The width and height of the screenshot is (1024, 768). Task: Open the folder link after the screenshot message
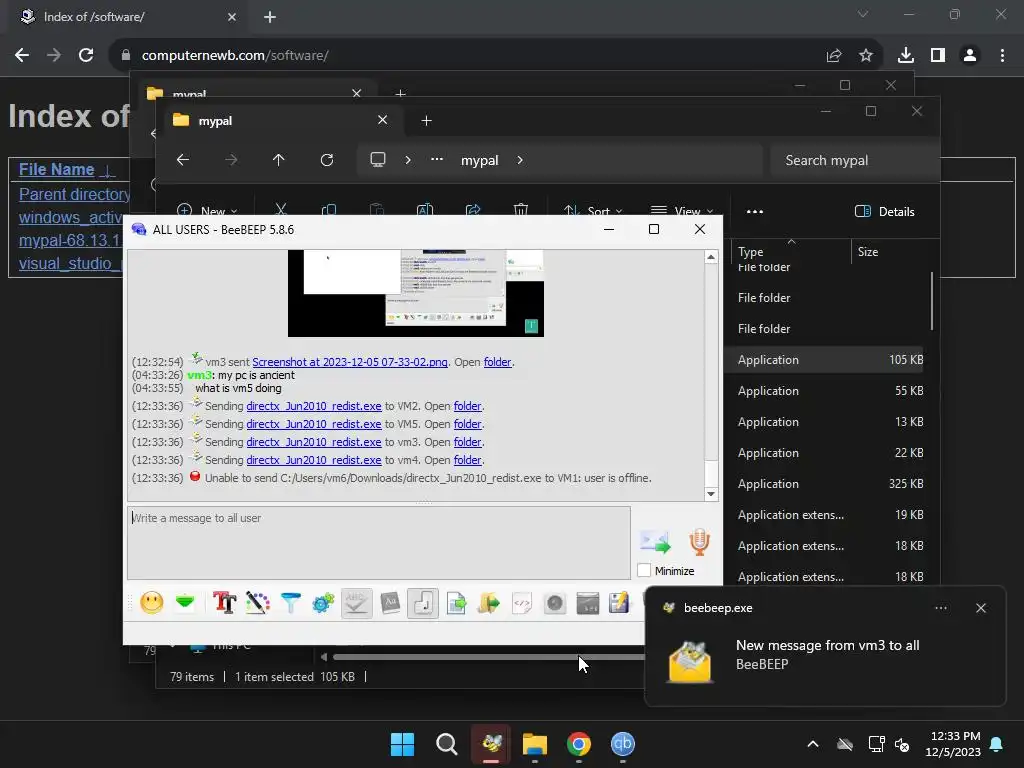click(x=498, y=362)
